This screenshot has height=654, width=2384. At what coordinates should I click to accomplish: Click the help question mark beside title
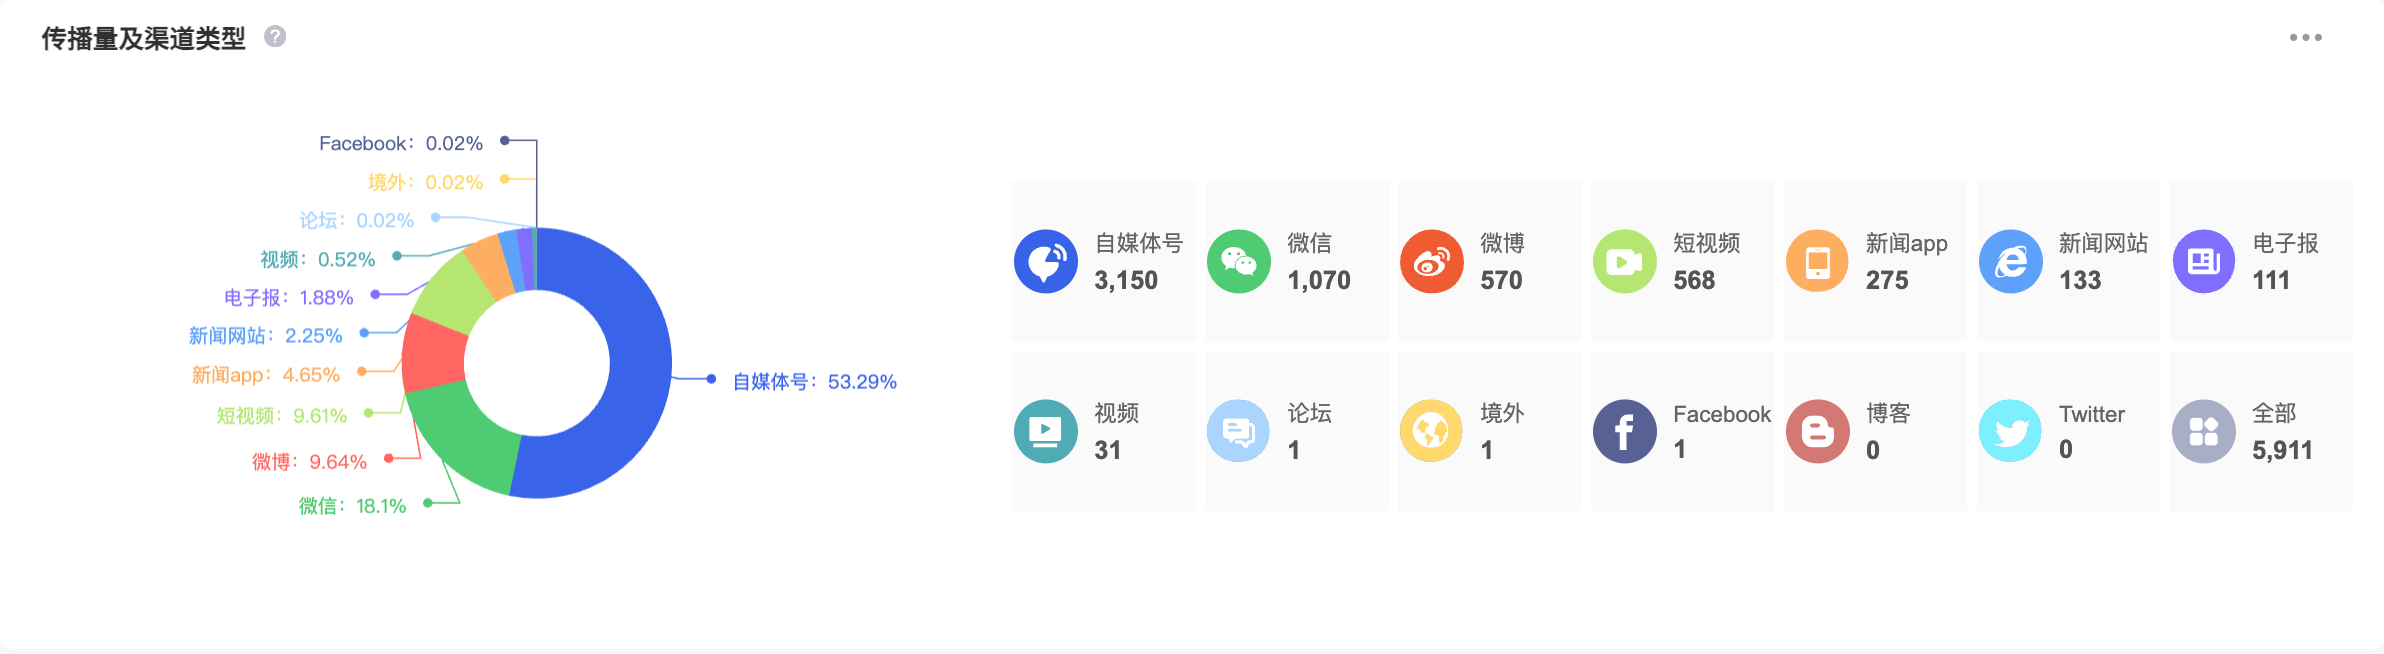coord(275,37)
